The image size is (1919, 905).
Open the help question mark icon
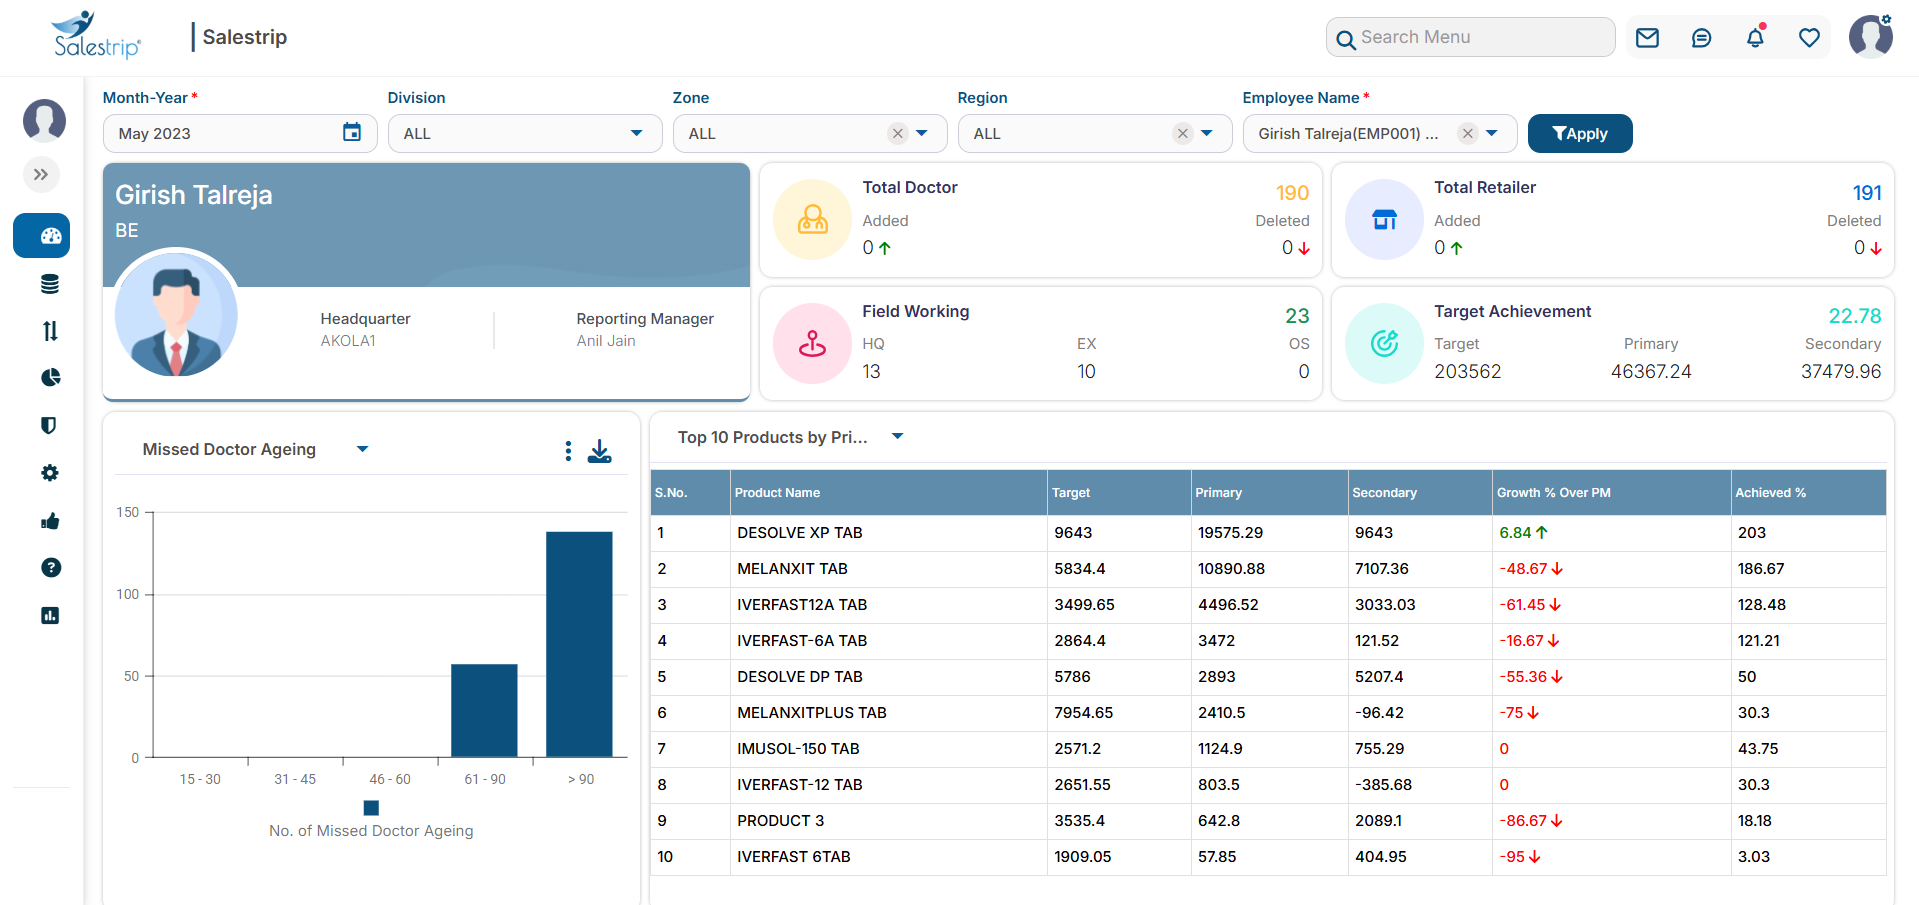point(49,567)
